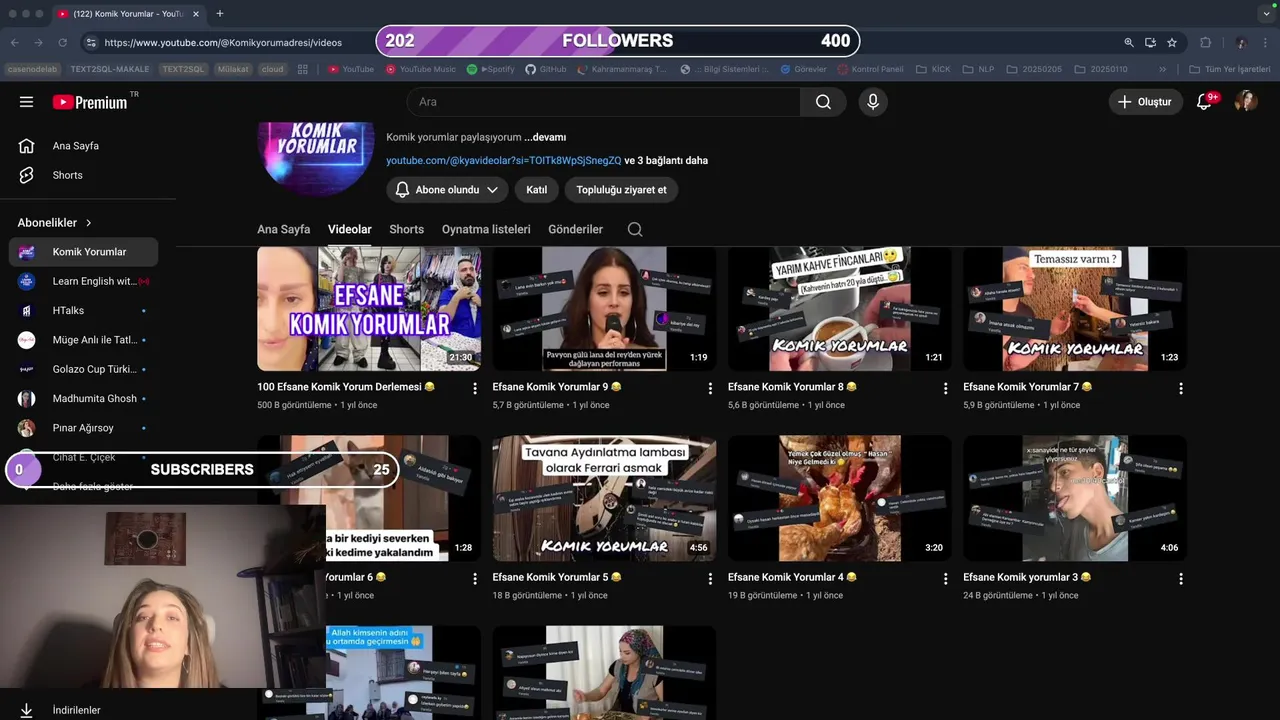Open Spotify bookmark

pos(490,69)
